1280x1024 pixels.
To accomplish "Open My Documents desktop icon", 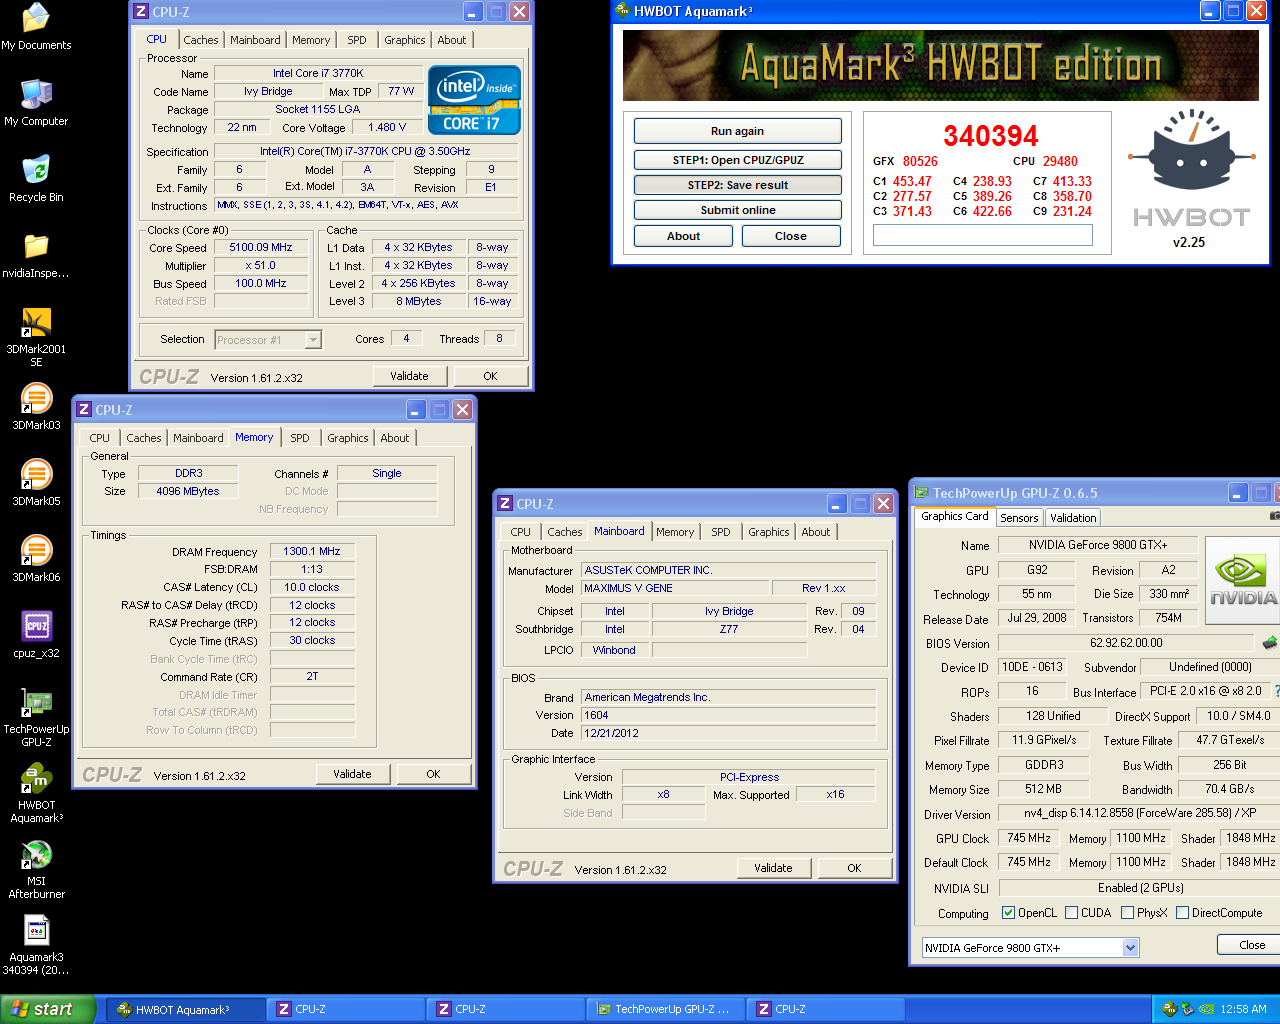I will click(x=36, y=27).
